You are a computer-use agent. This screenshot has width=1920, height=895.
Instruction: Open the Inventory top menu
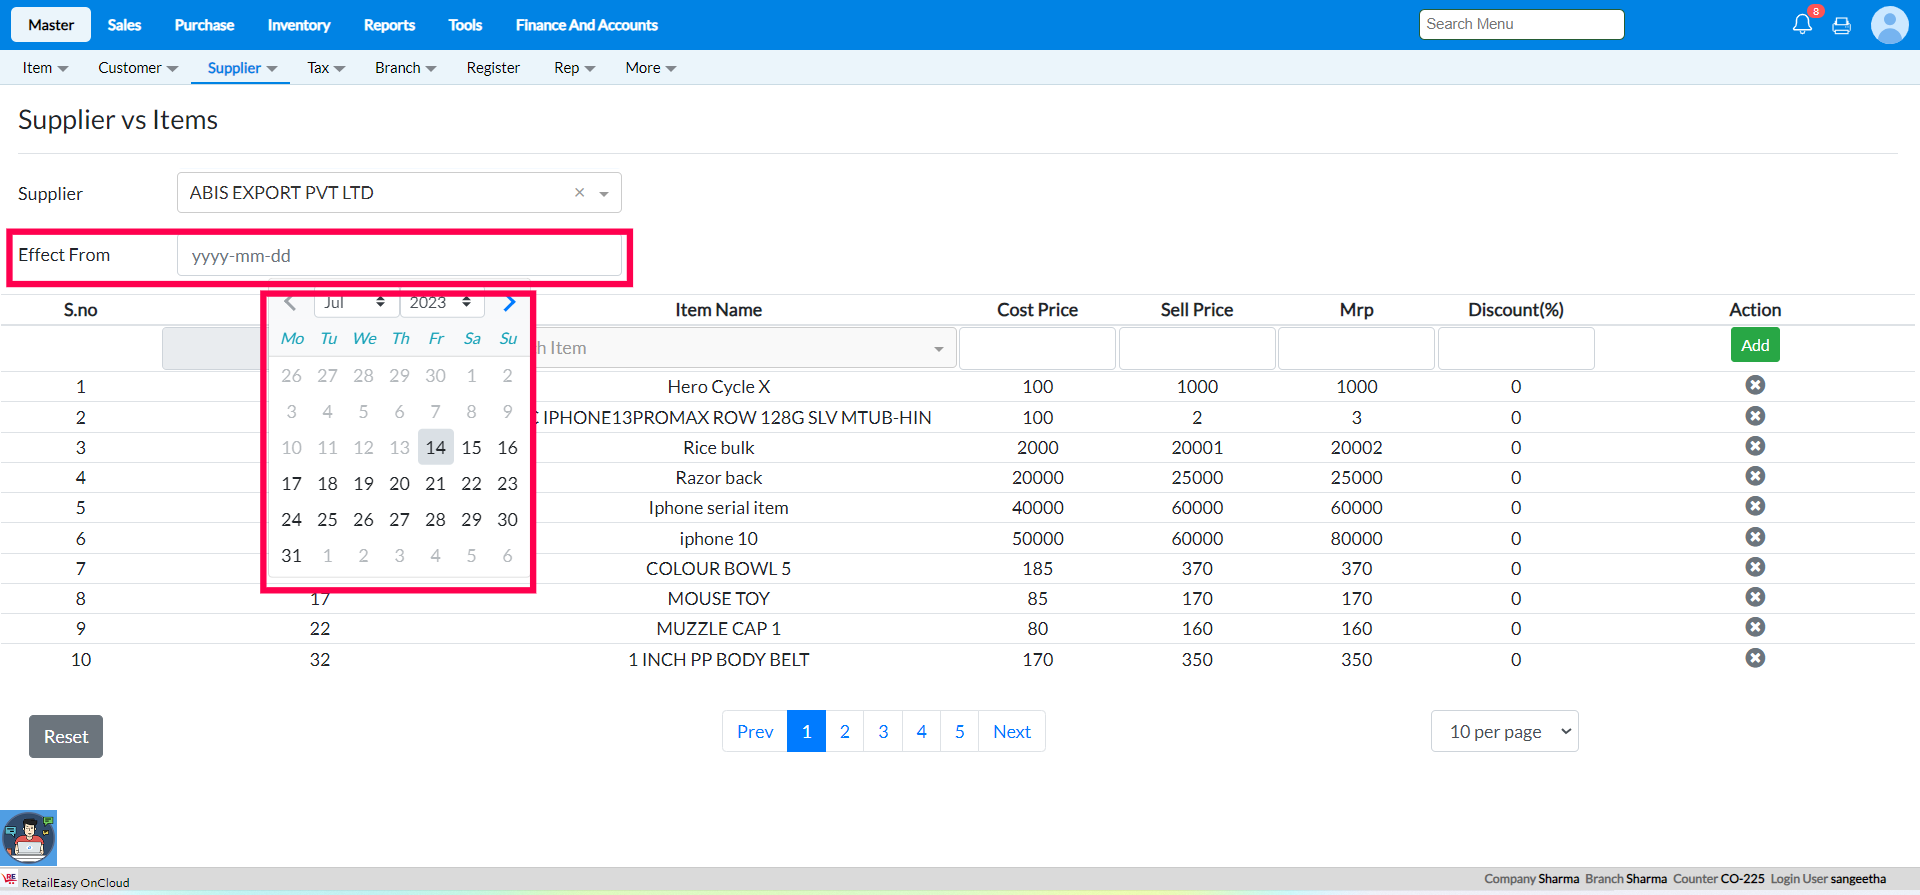298,25
